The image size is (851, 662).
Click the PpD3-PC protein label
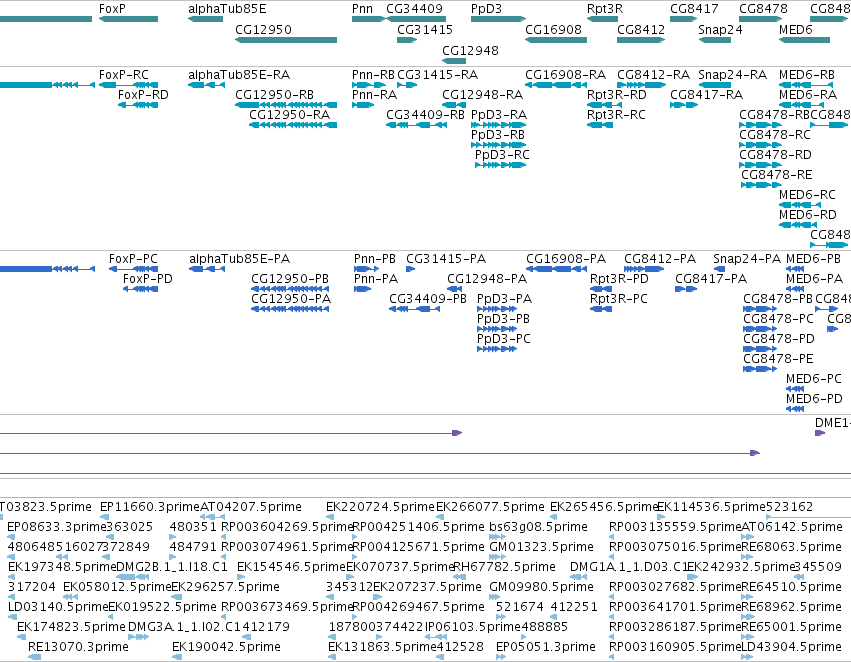tap(503, 339)
